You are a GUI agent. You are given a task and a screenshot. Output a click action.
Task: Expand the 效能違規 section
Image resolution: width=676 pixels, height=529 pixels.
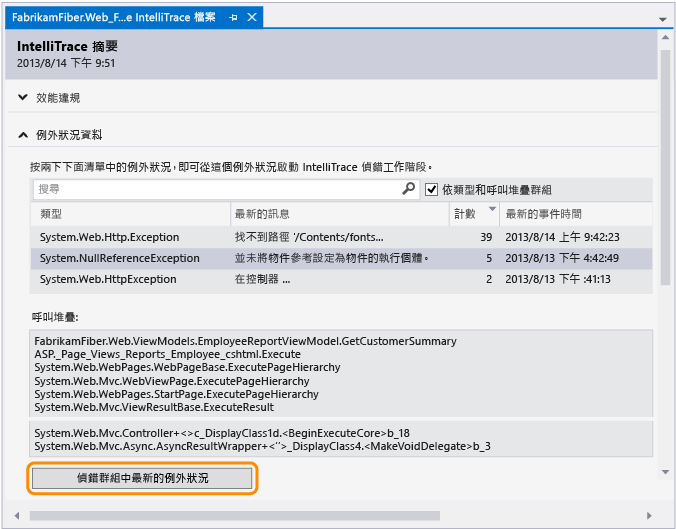(x=23, y=97)
